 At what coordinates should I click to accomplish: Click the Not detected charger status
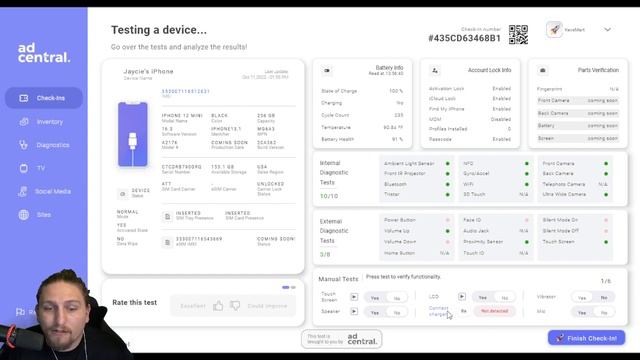pos(494,311)
